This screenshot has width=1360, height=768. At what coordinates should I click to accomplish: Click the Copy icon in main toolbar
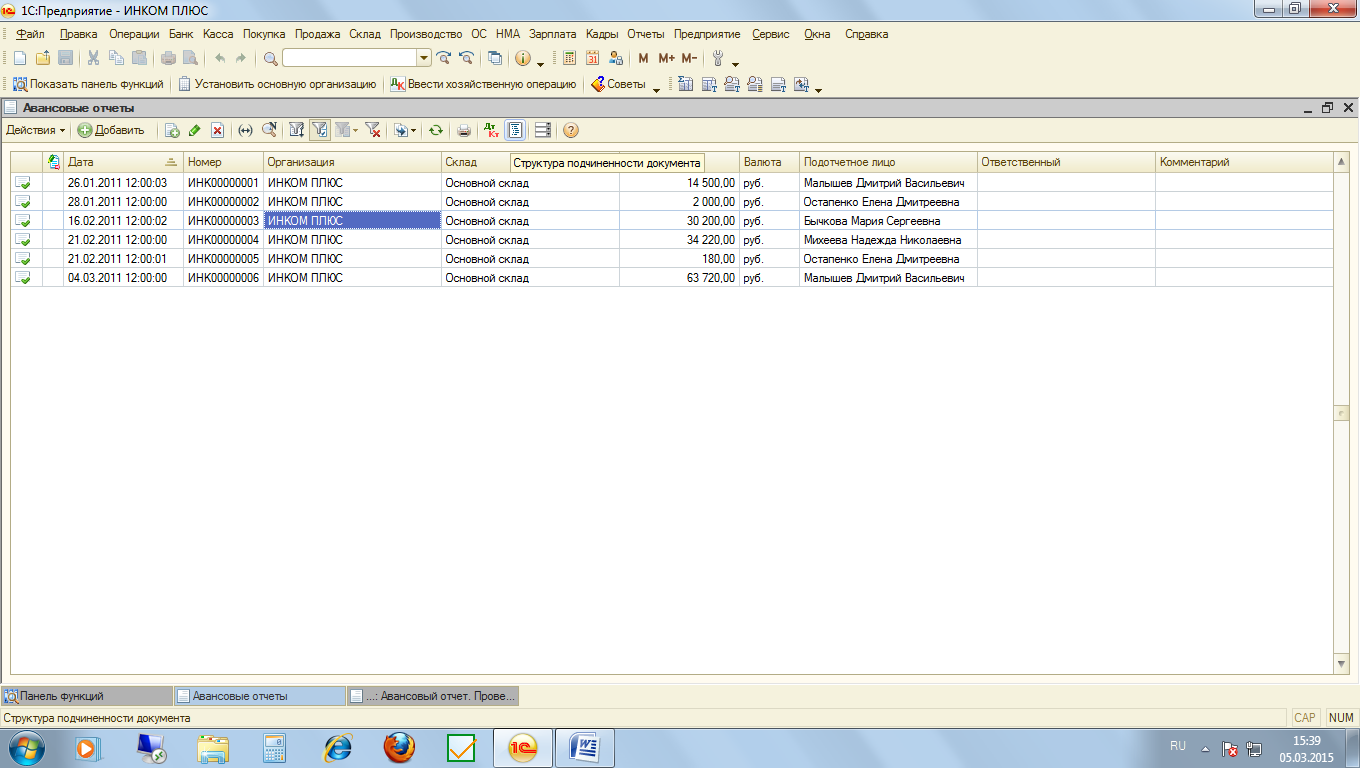point(116,58)
